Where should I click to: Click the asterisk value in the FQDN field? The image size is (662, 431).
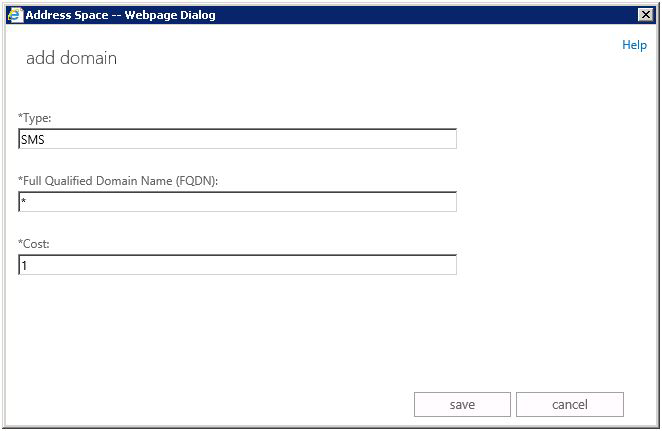24,202
